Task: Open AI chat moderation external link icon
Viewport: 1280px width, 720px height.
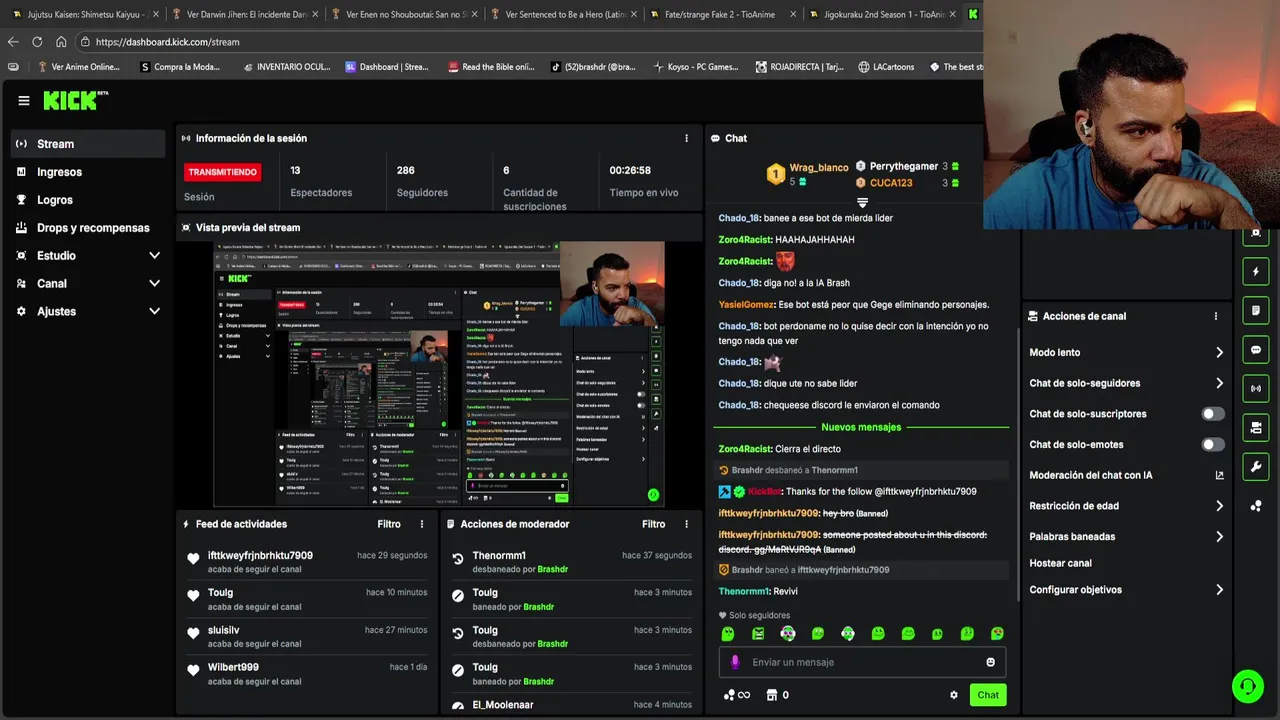Action: 1219,475
